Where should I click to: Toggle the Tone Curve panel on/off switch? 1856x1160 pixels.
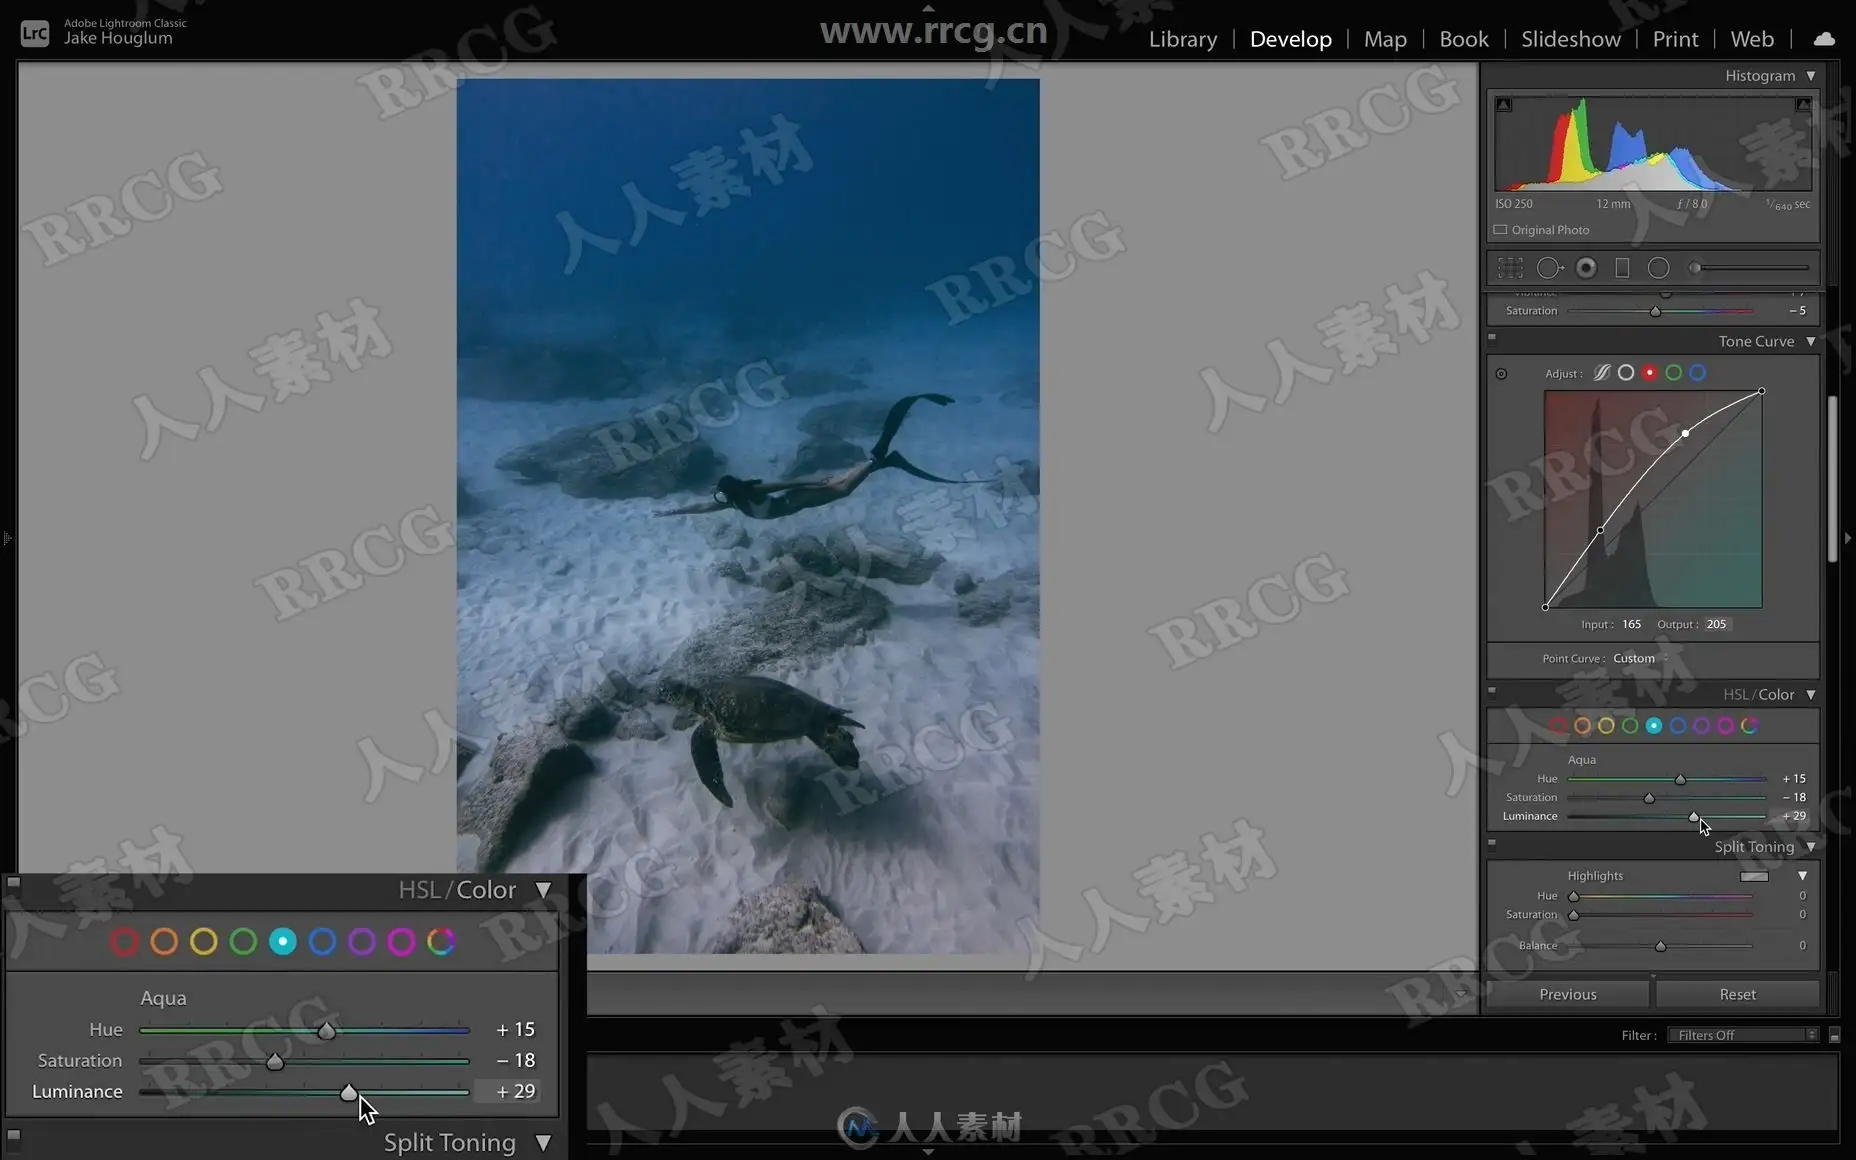1492,337
